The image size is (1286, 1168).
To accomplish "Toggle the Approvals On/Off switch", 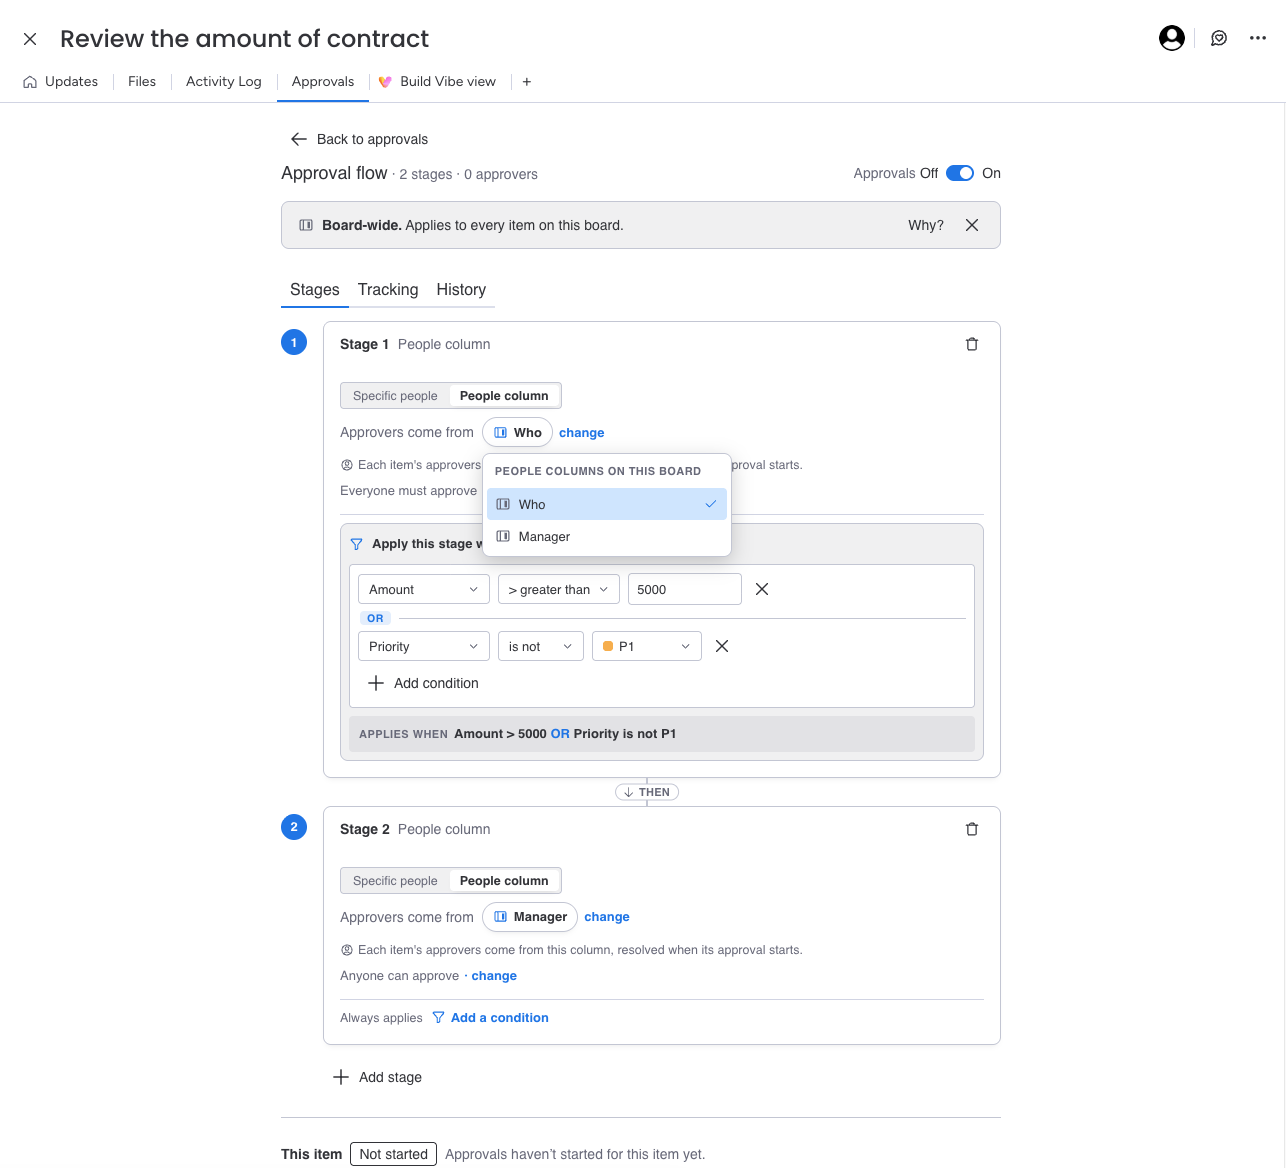I will coord(960,173).
